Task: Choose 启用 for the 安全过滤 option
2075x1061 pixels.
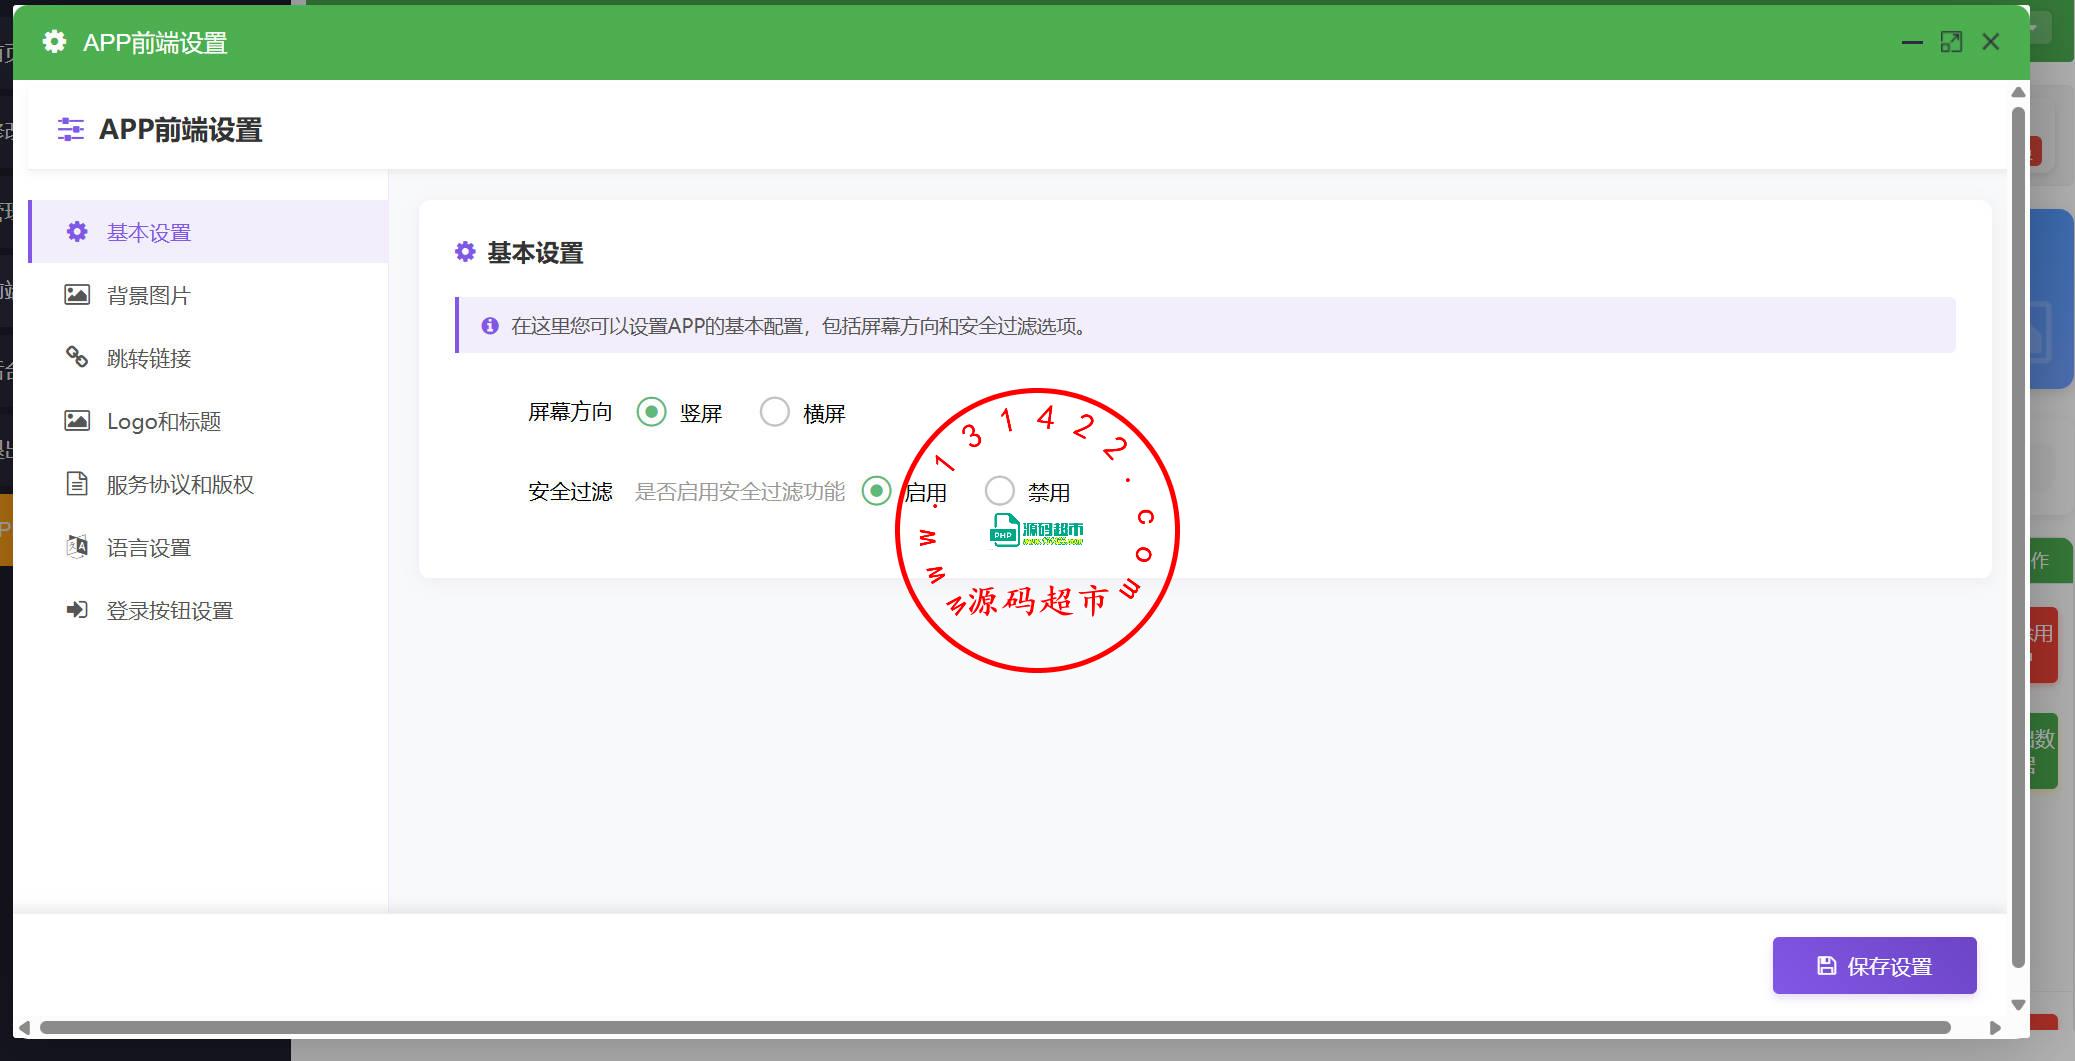Action: (x=876, y=491)
